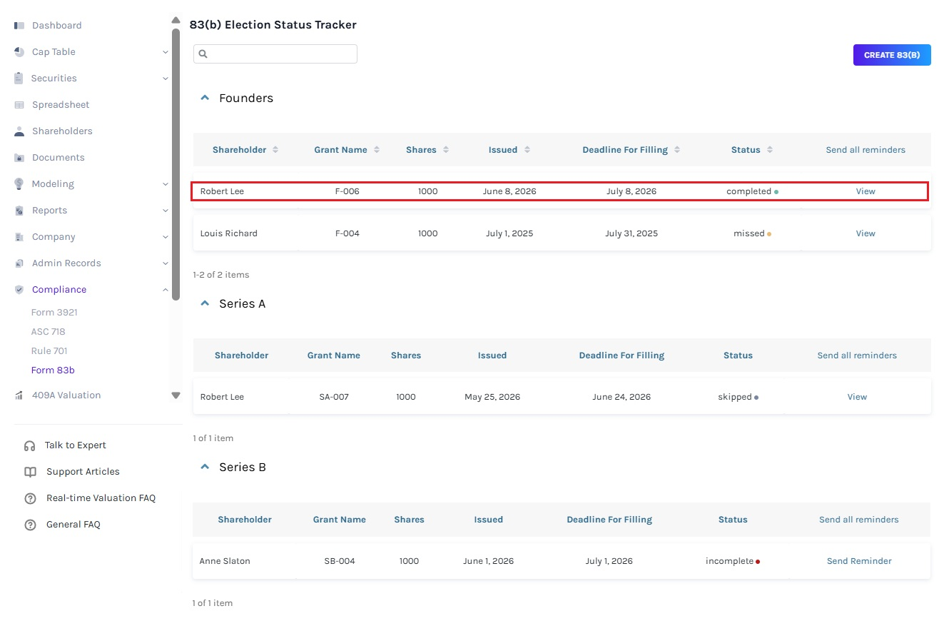
Task: Collapse the Compliance menu chevron
Action: [x=165, y=290]
